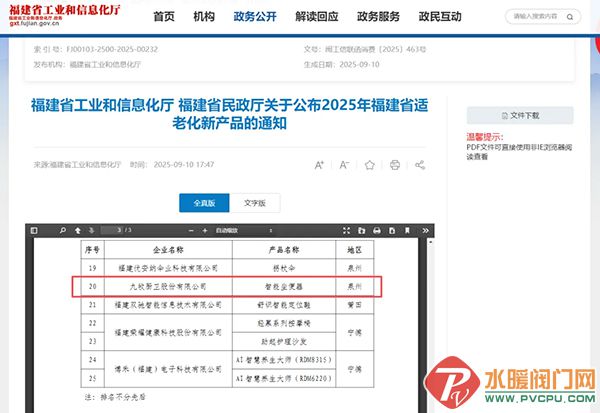
Task: Click the 地区 column header
Action: point(354,250)
